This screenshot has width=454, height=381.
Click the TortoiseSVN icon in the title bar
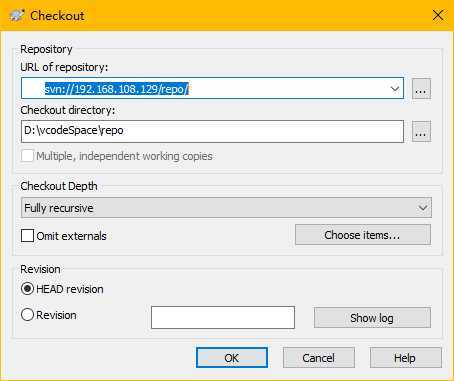[x=17, y=15]
